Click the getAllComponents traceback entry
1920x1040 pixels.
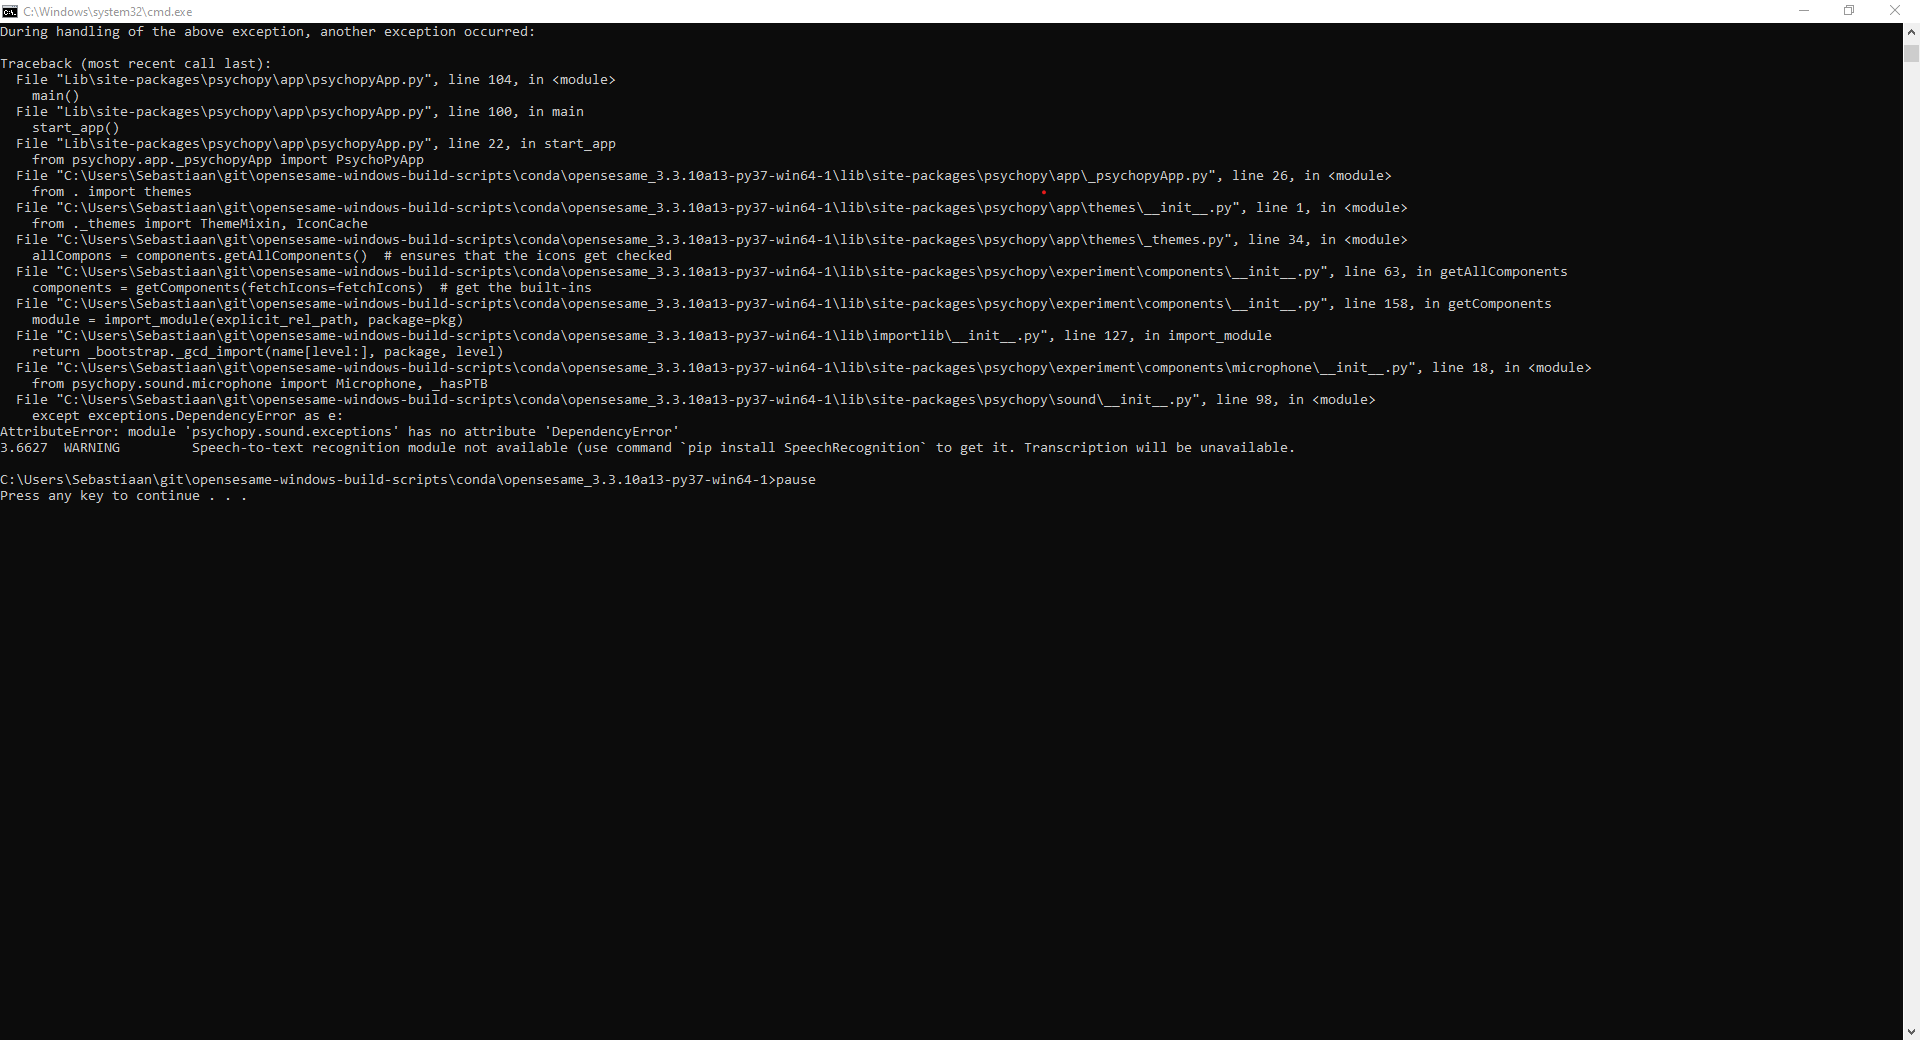coord(790,271)
